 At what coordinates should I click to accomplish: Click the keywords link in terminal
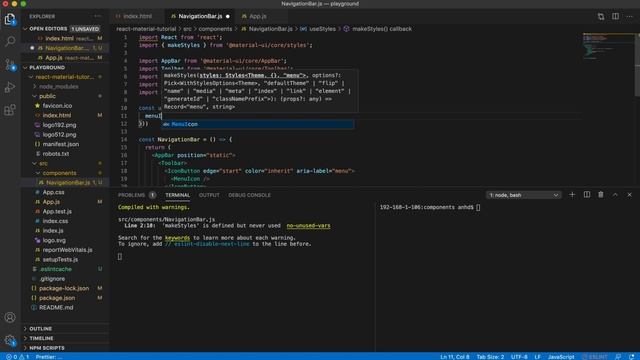point(177,238)
